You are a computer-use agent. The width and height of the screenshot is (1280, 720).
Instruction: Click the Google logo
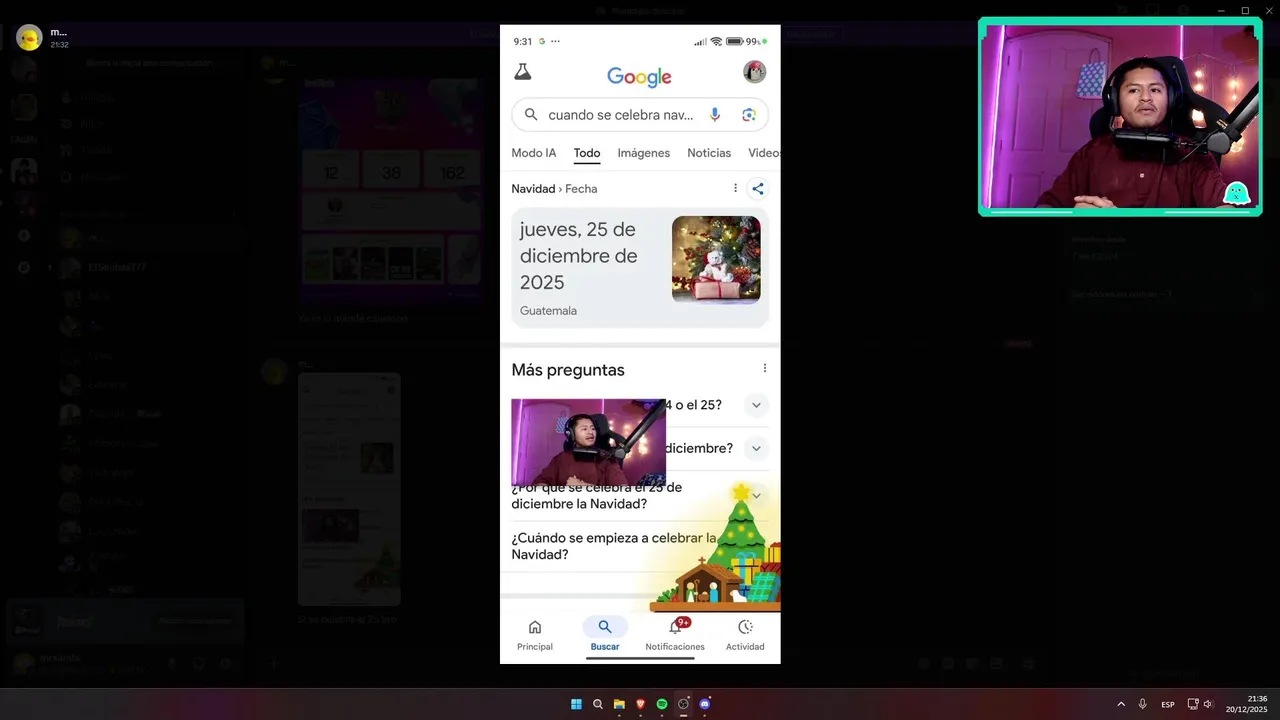pos(639,77)
